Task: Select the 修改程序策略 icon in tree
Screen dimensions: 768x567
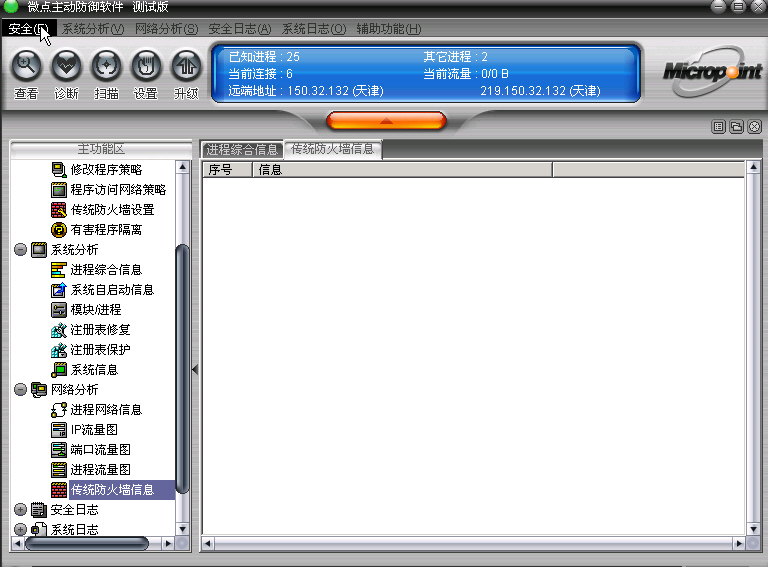Action: [59, 170]
